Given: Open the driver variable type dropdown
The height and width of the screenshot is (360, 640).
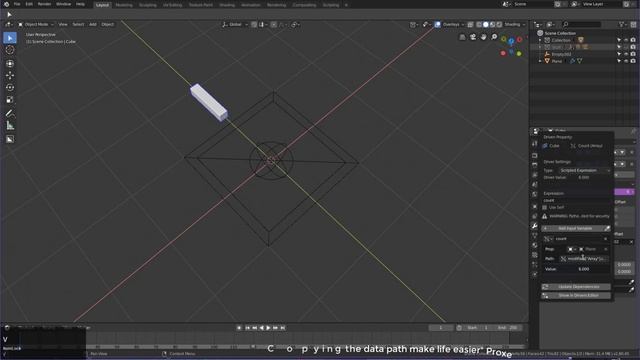Looking at the screenshot, I should pyautogui.click(x=549, y=239).
